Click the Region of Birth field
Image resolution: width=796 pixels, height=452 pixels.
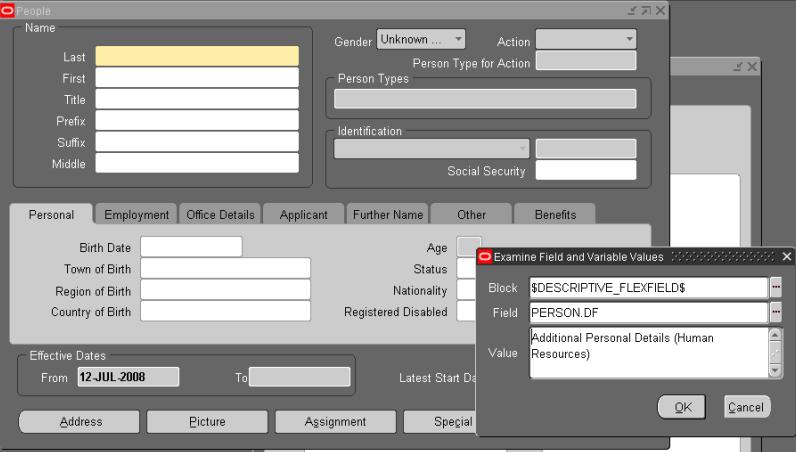pyautogui.click(x=225, y=289)
